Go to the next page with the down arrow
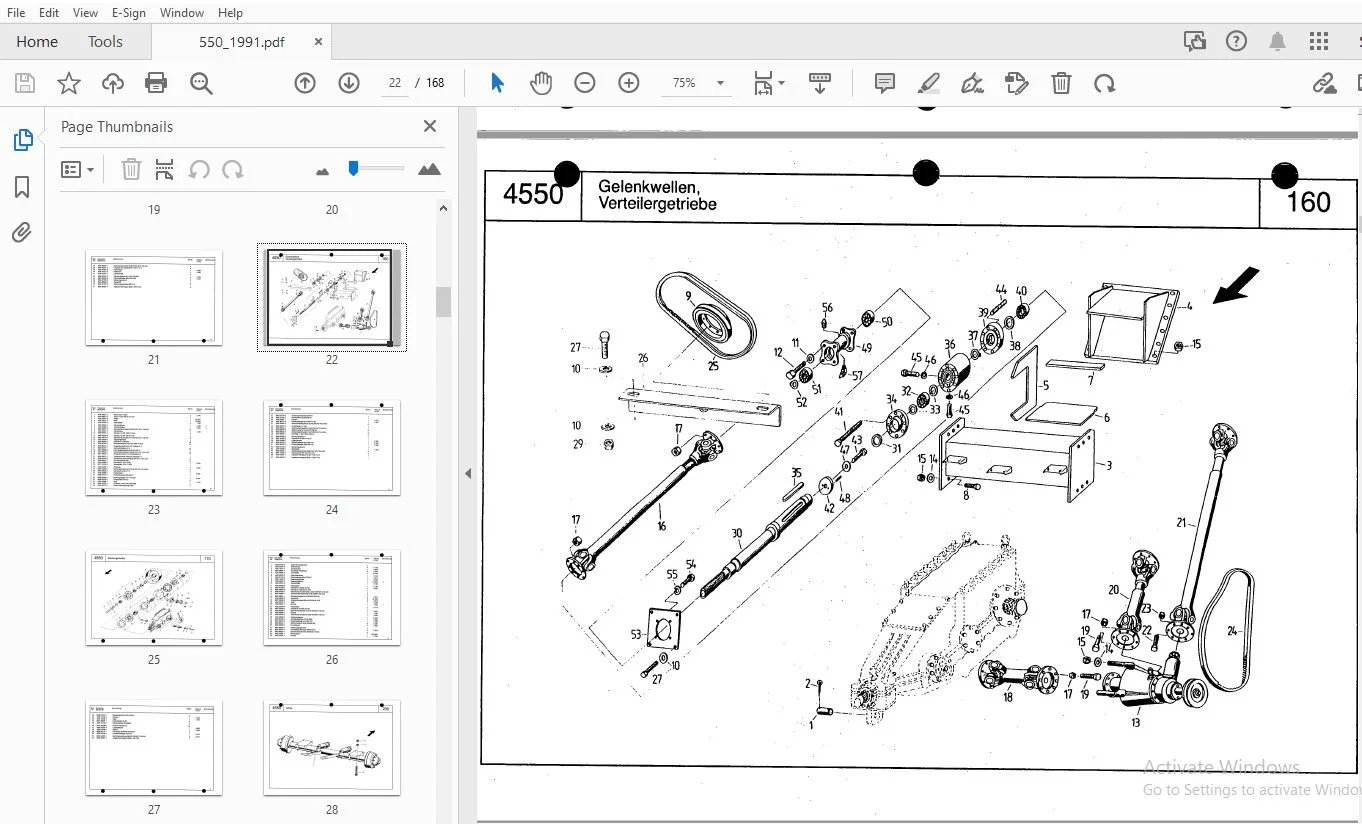The height and width of the screenshot is (824, 1362). click(x=349, y=83)
